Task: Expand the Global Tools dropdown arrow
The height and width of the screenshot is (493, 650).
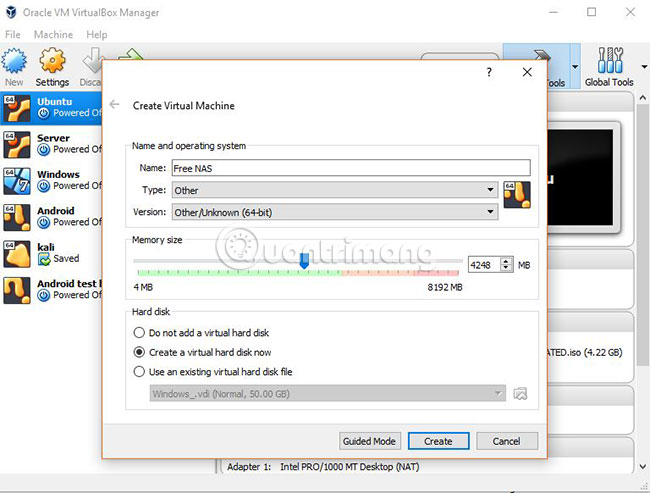Action: pyautogui.click(x=644, y=66)
